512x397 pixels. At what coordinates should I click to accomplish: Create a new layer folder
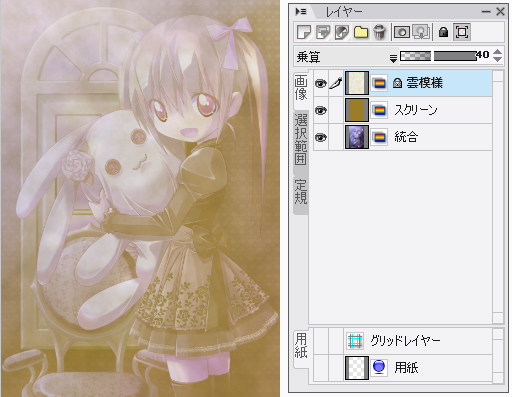361,32
